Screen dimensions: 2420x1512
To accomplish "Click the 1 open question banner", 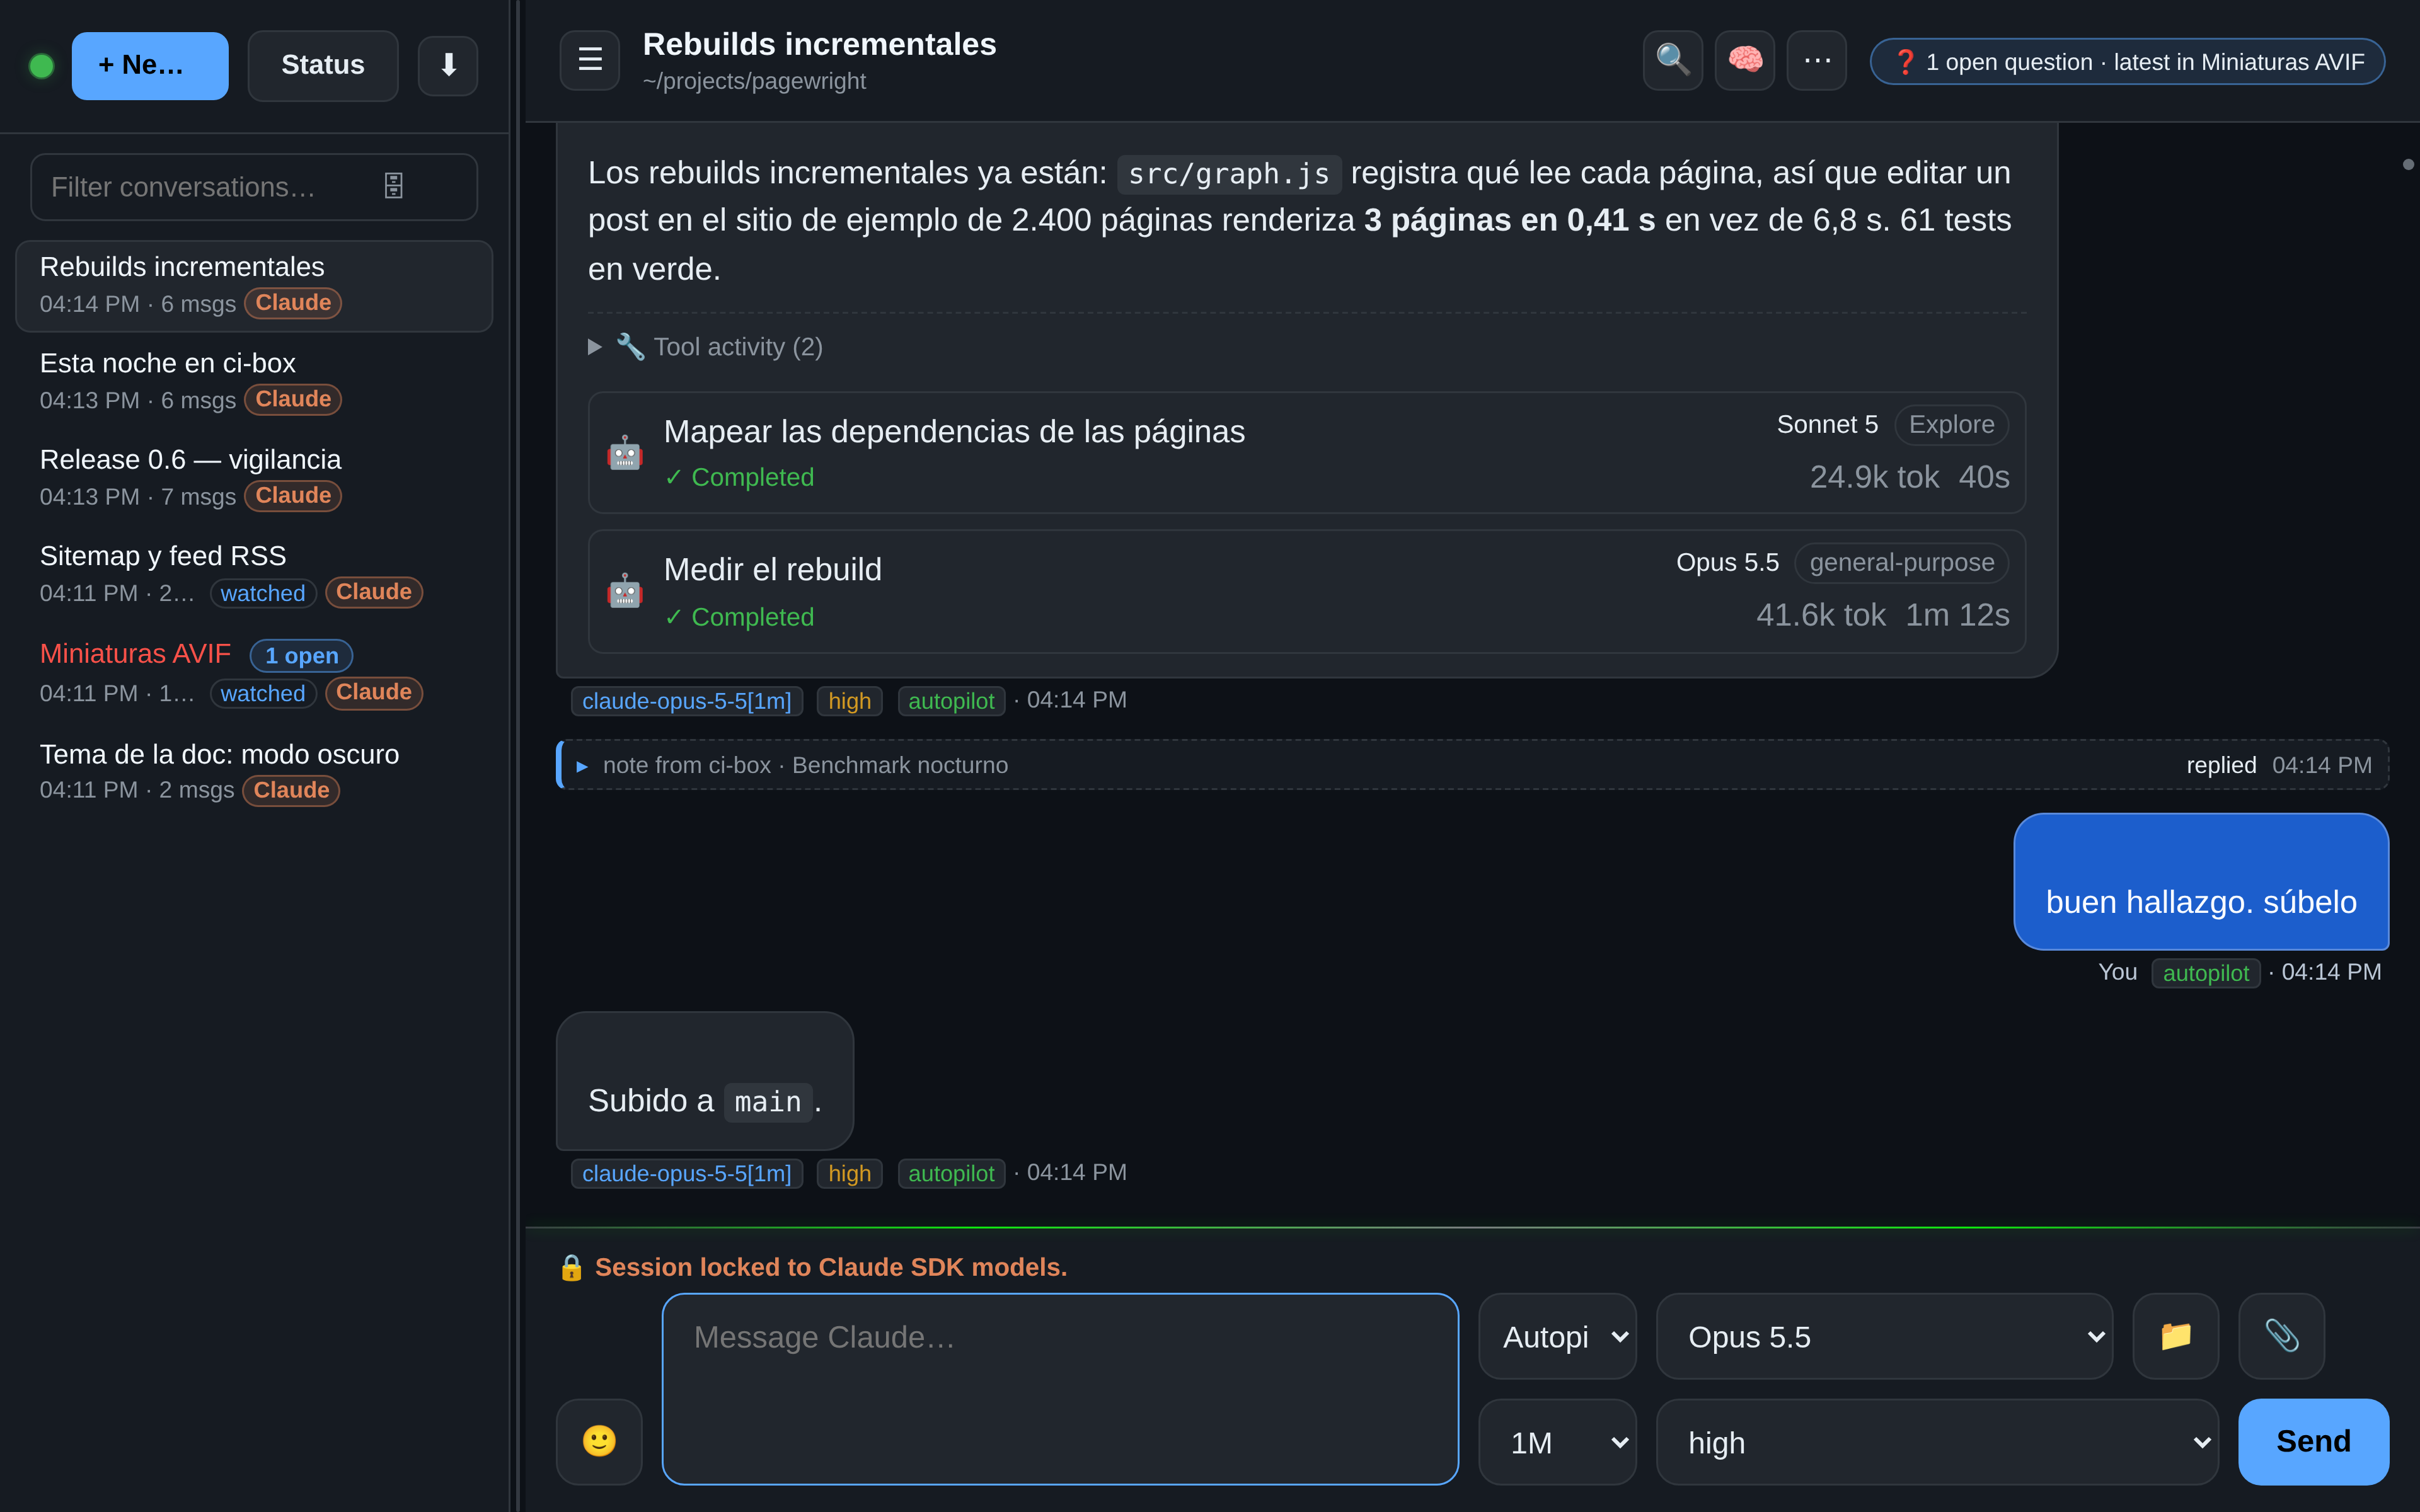I will [2128, 62].
